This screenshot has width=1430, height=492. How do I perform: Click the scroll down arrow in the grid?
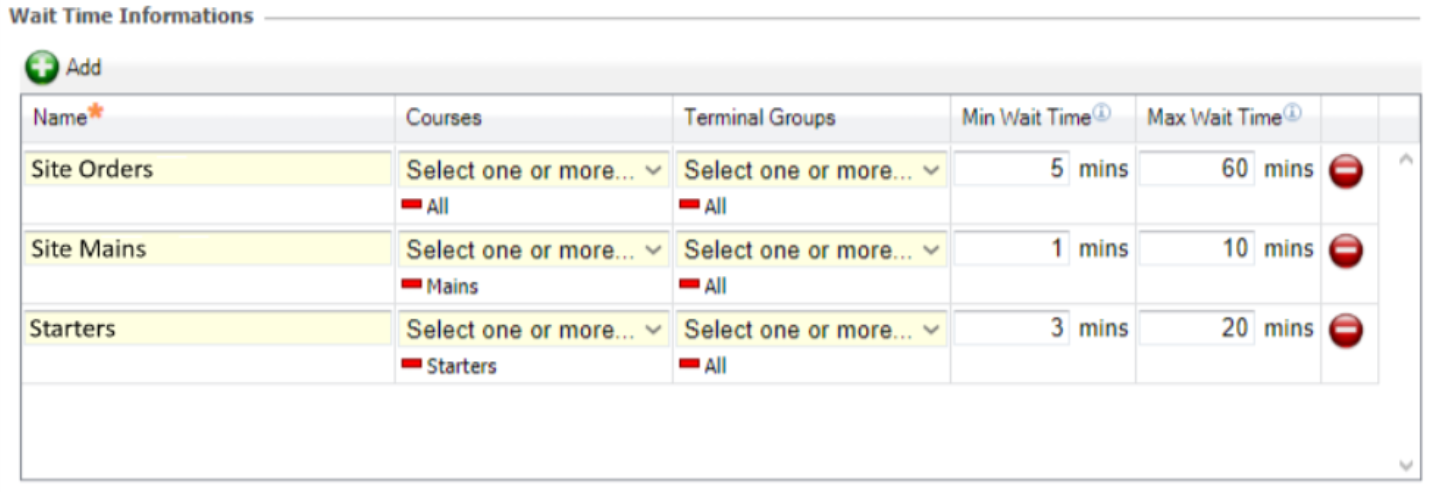click(1406, 465)
